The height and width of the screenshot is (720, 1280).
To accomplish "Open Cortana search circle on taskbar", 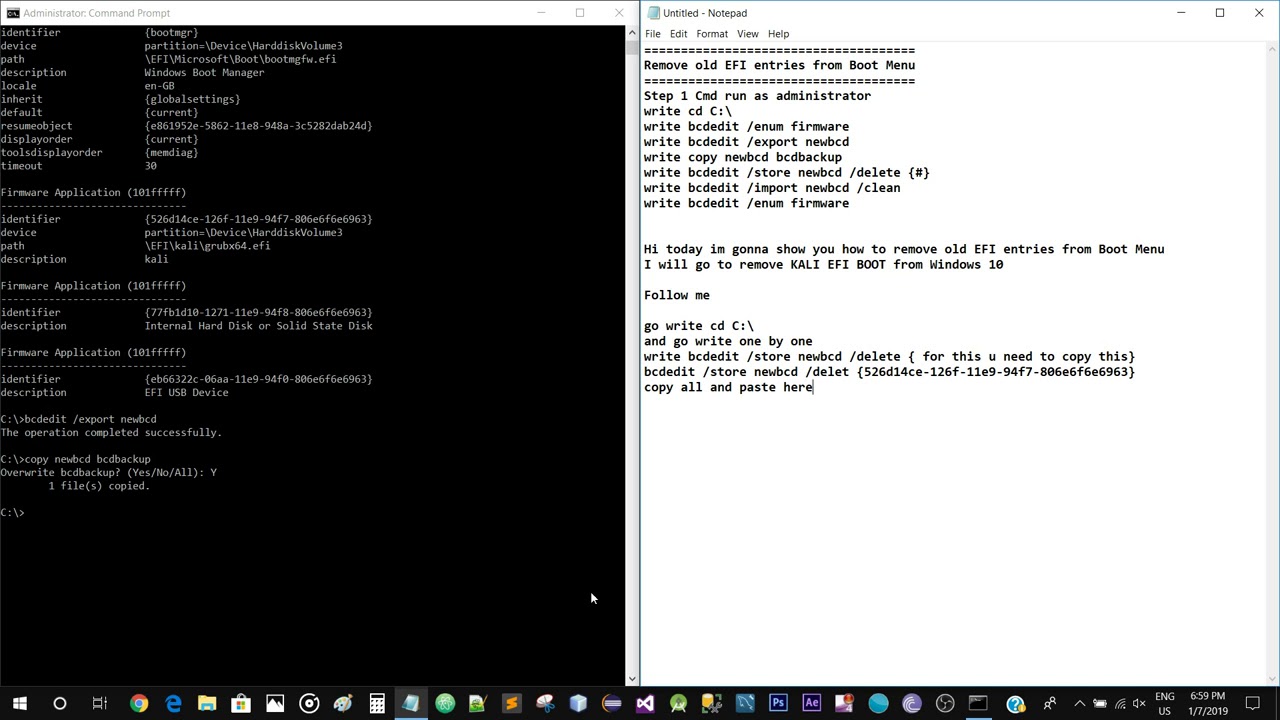I will point(60,704).
